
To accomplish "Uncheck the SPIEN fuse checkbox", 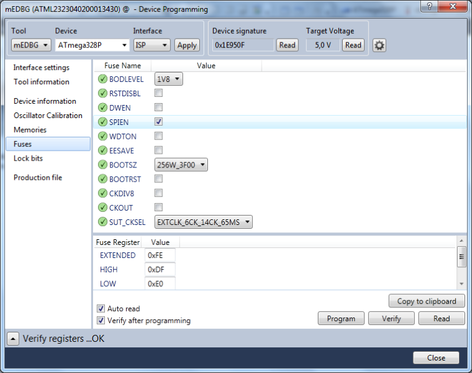I will (x=158, y=122).
